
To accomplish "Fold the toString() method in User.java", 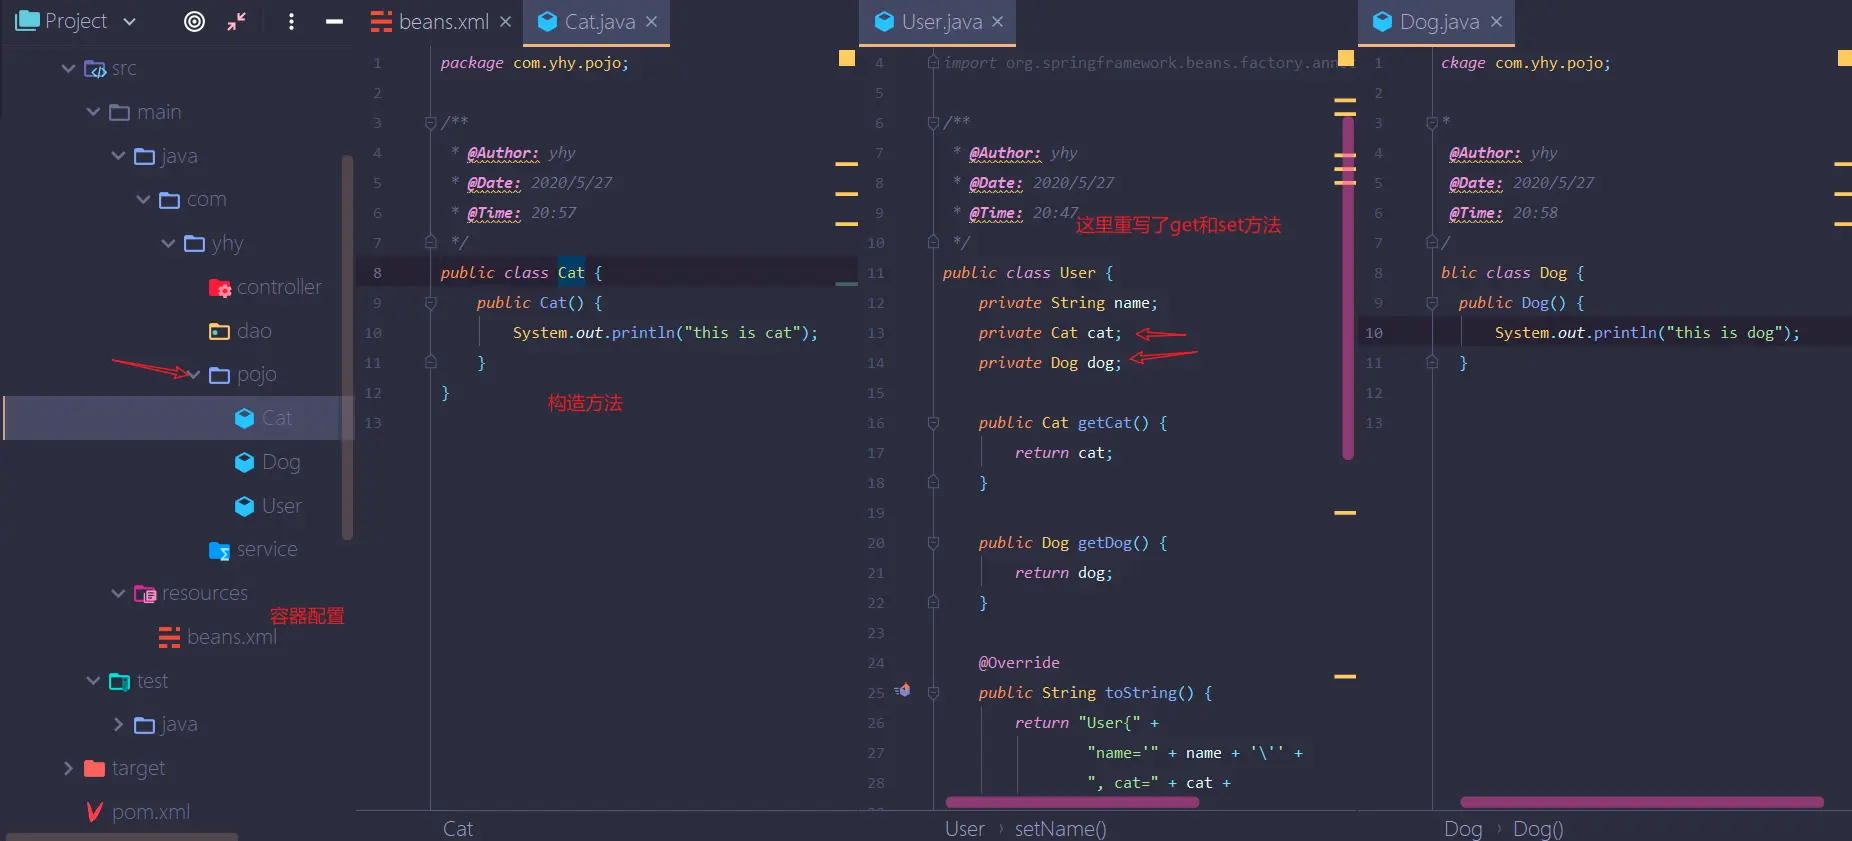I will [x=933, y=693].
